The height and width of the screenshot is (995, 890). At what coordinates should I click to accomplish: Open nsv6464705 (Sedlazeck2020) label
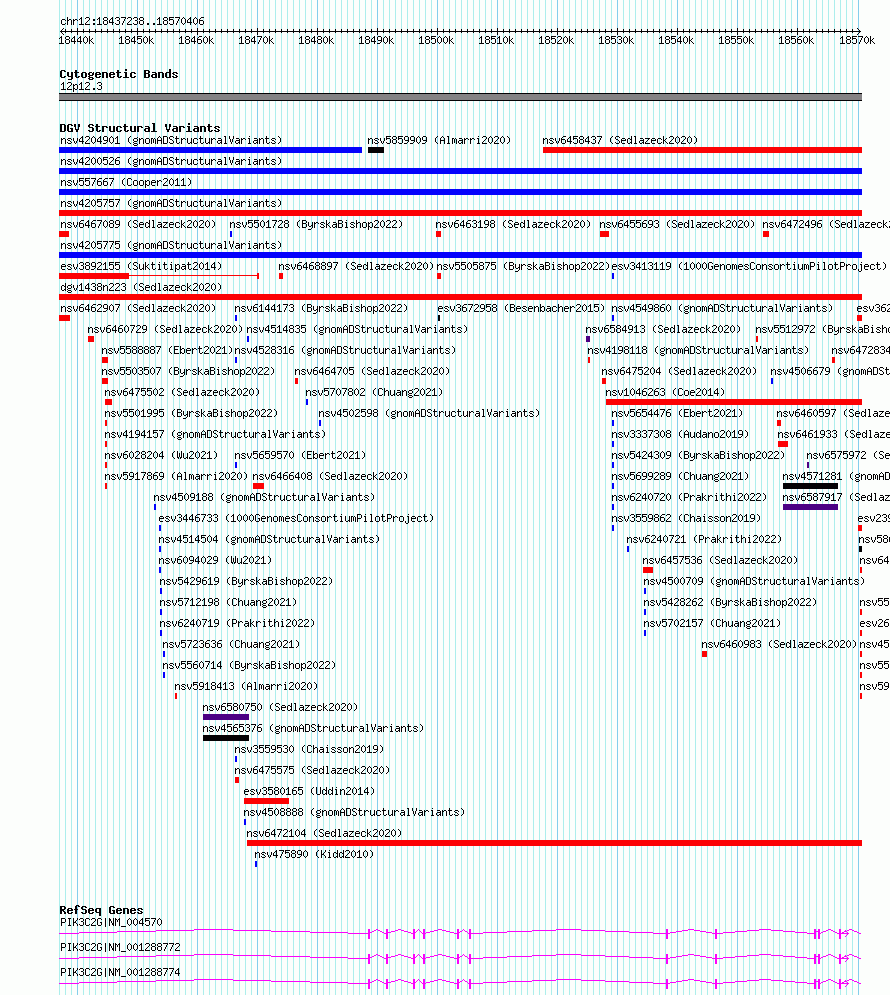pos(372,371)
